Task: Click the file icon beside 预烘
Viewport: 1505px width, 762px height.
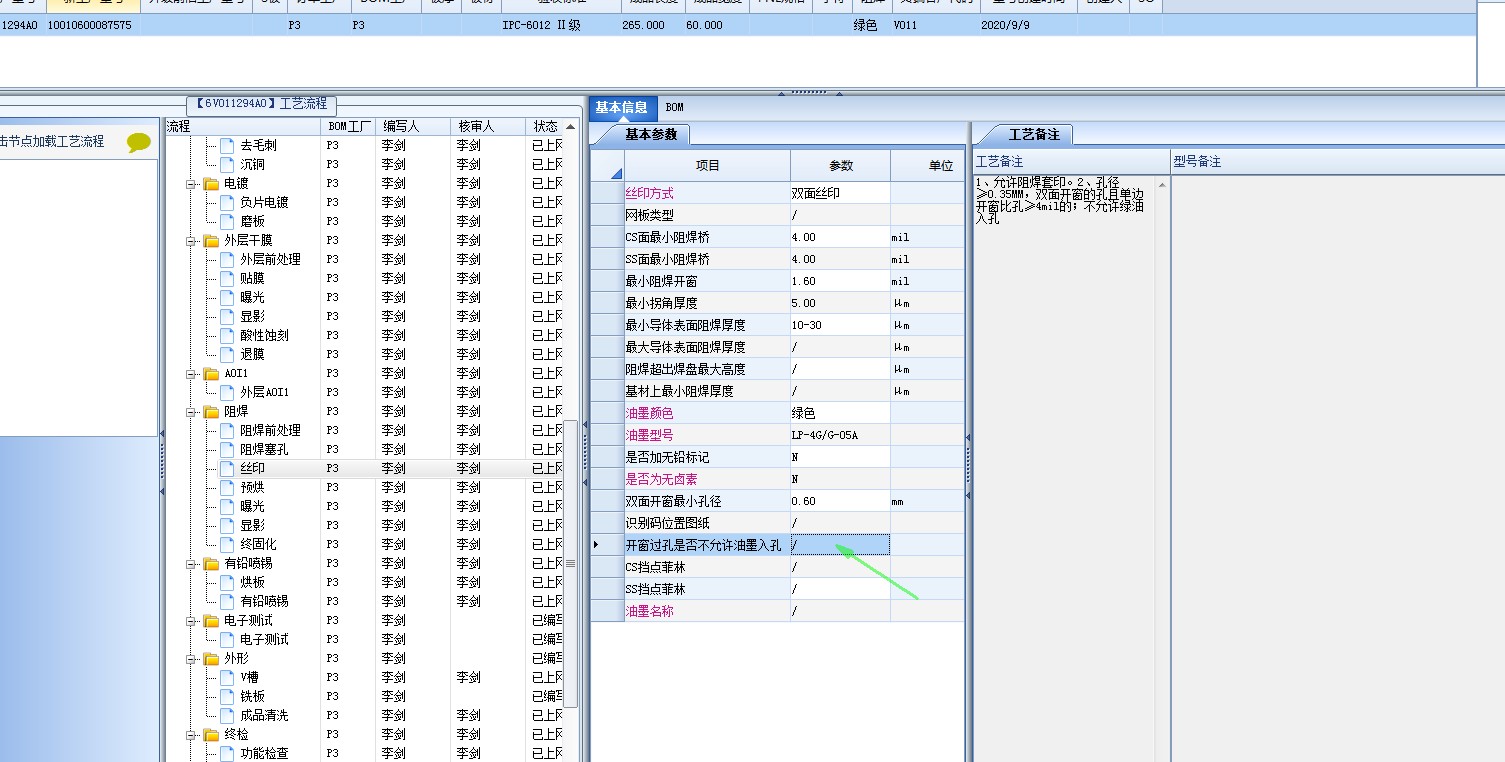Action: [x=227, y=488]
